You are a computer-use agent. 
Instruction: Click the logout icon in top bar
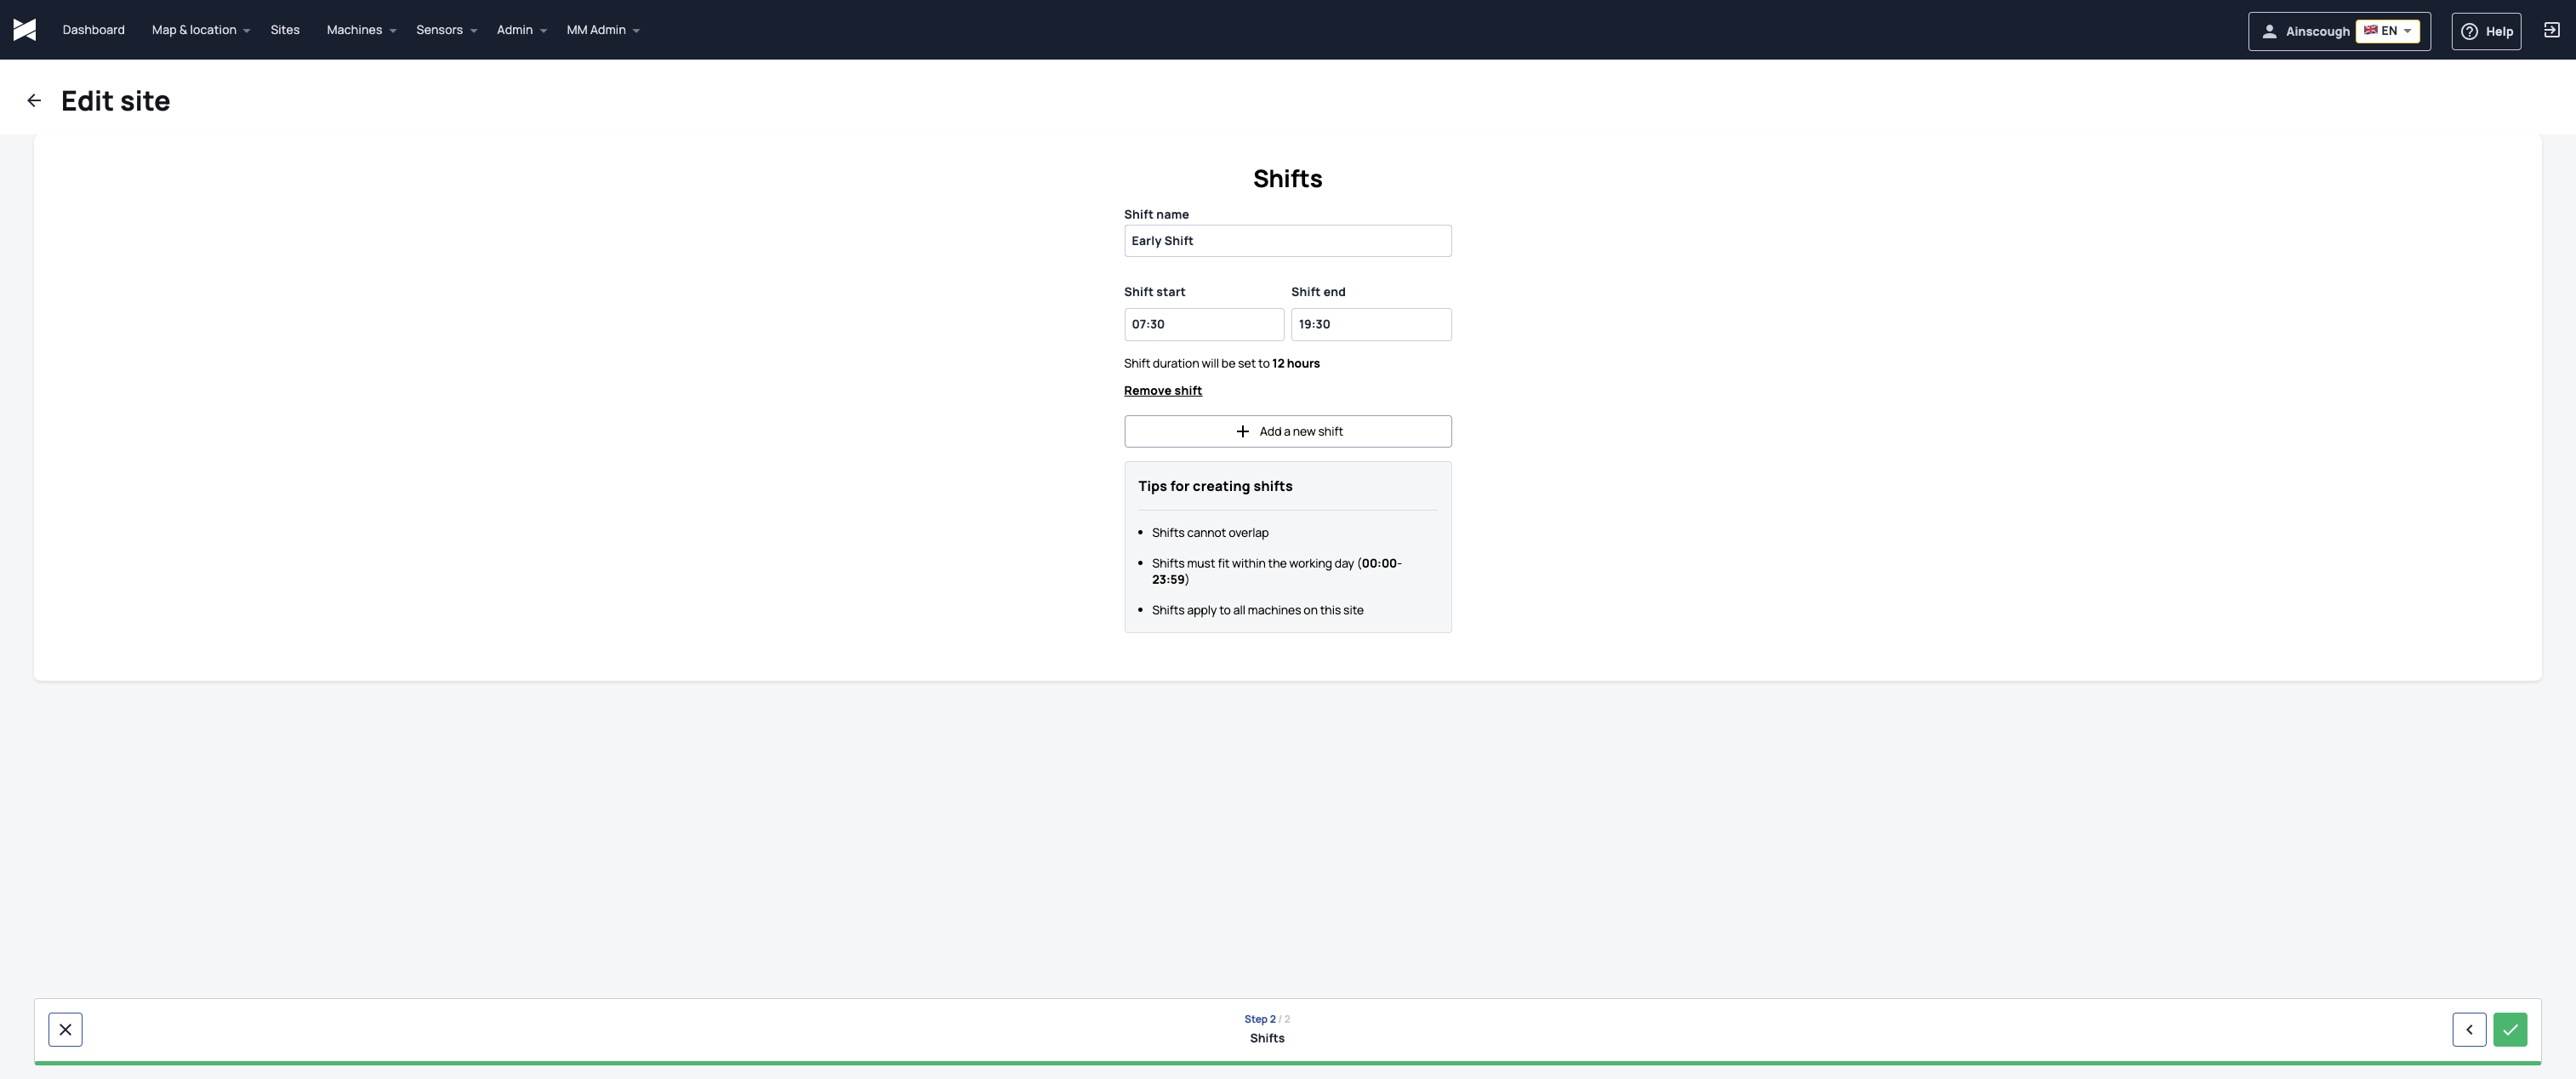(x=2551, y=30)
